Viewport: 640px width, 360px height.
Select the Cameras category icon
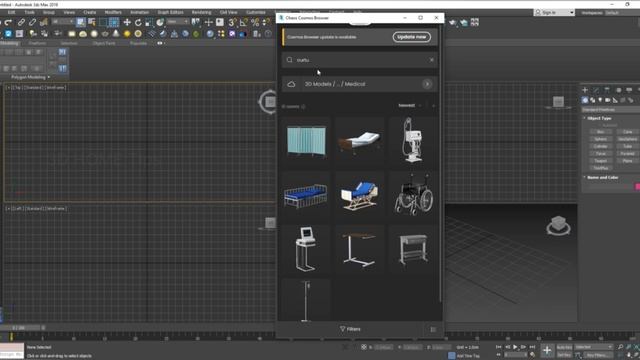(608, 100)
